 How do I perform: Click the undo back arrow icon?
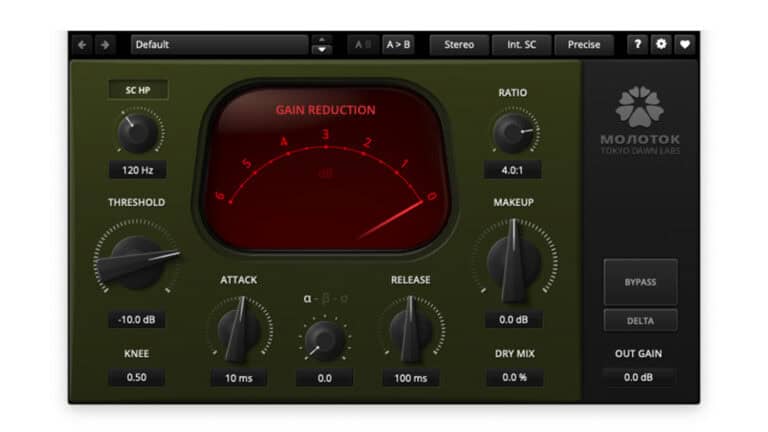point(82,45)
